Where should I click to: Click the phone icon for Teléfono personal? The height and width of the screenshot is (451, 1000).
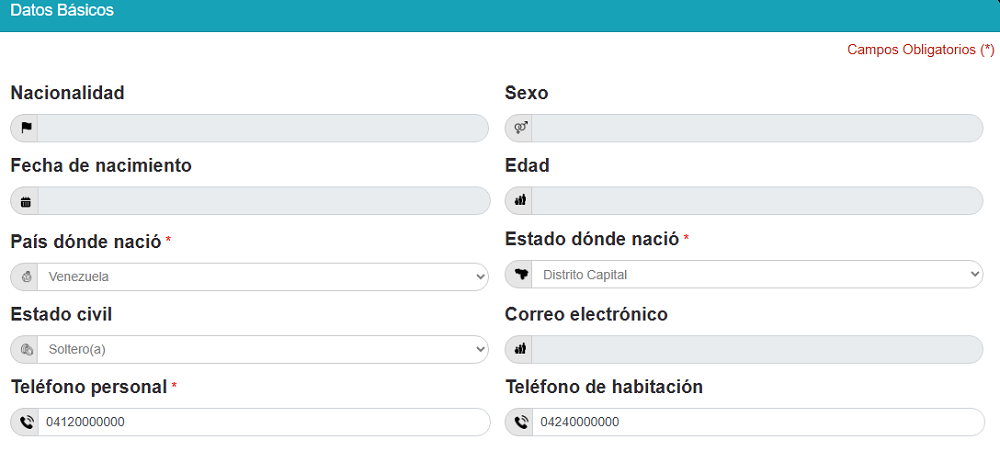(26, 422)
